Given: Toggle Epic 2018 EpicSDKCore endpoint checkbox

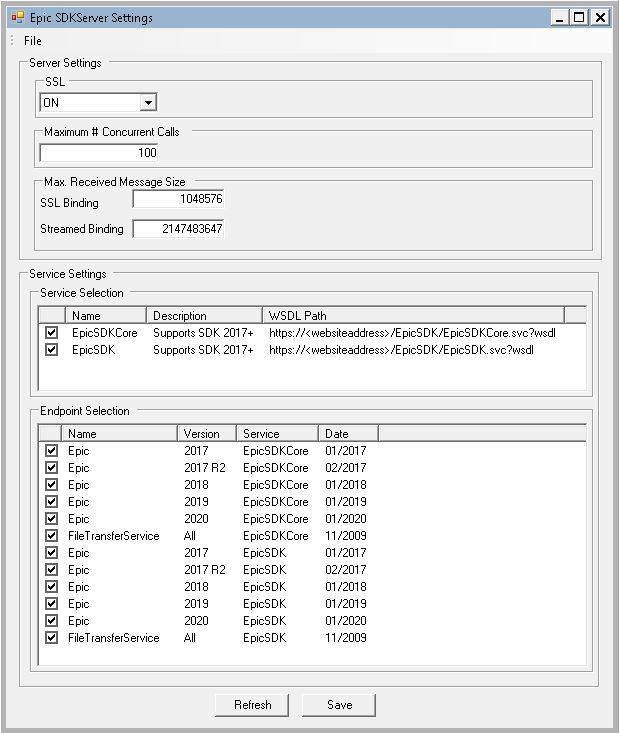Looking at the screenshot, I should click(x=51, y=485).
